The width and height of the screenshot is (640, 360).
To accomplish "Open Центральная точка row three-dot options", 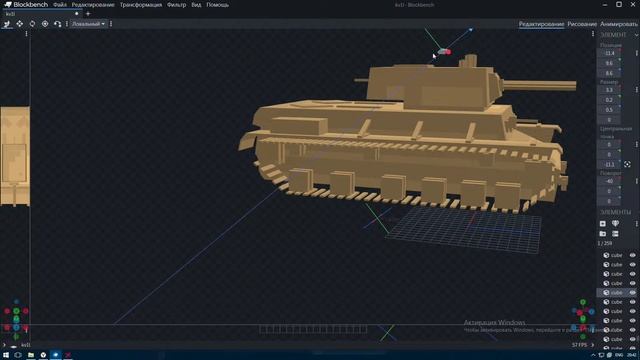I will (x=636, y=144).
